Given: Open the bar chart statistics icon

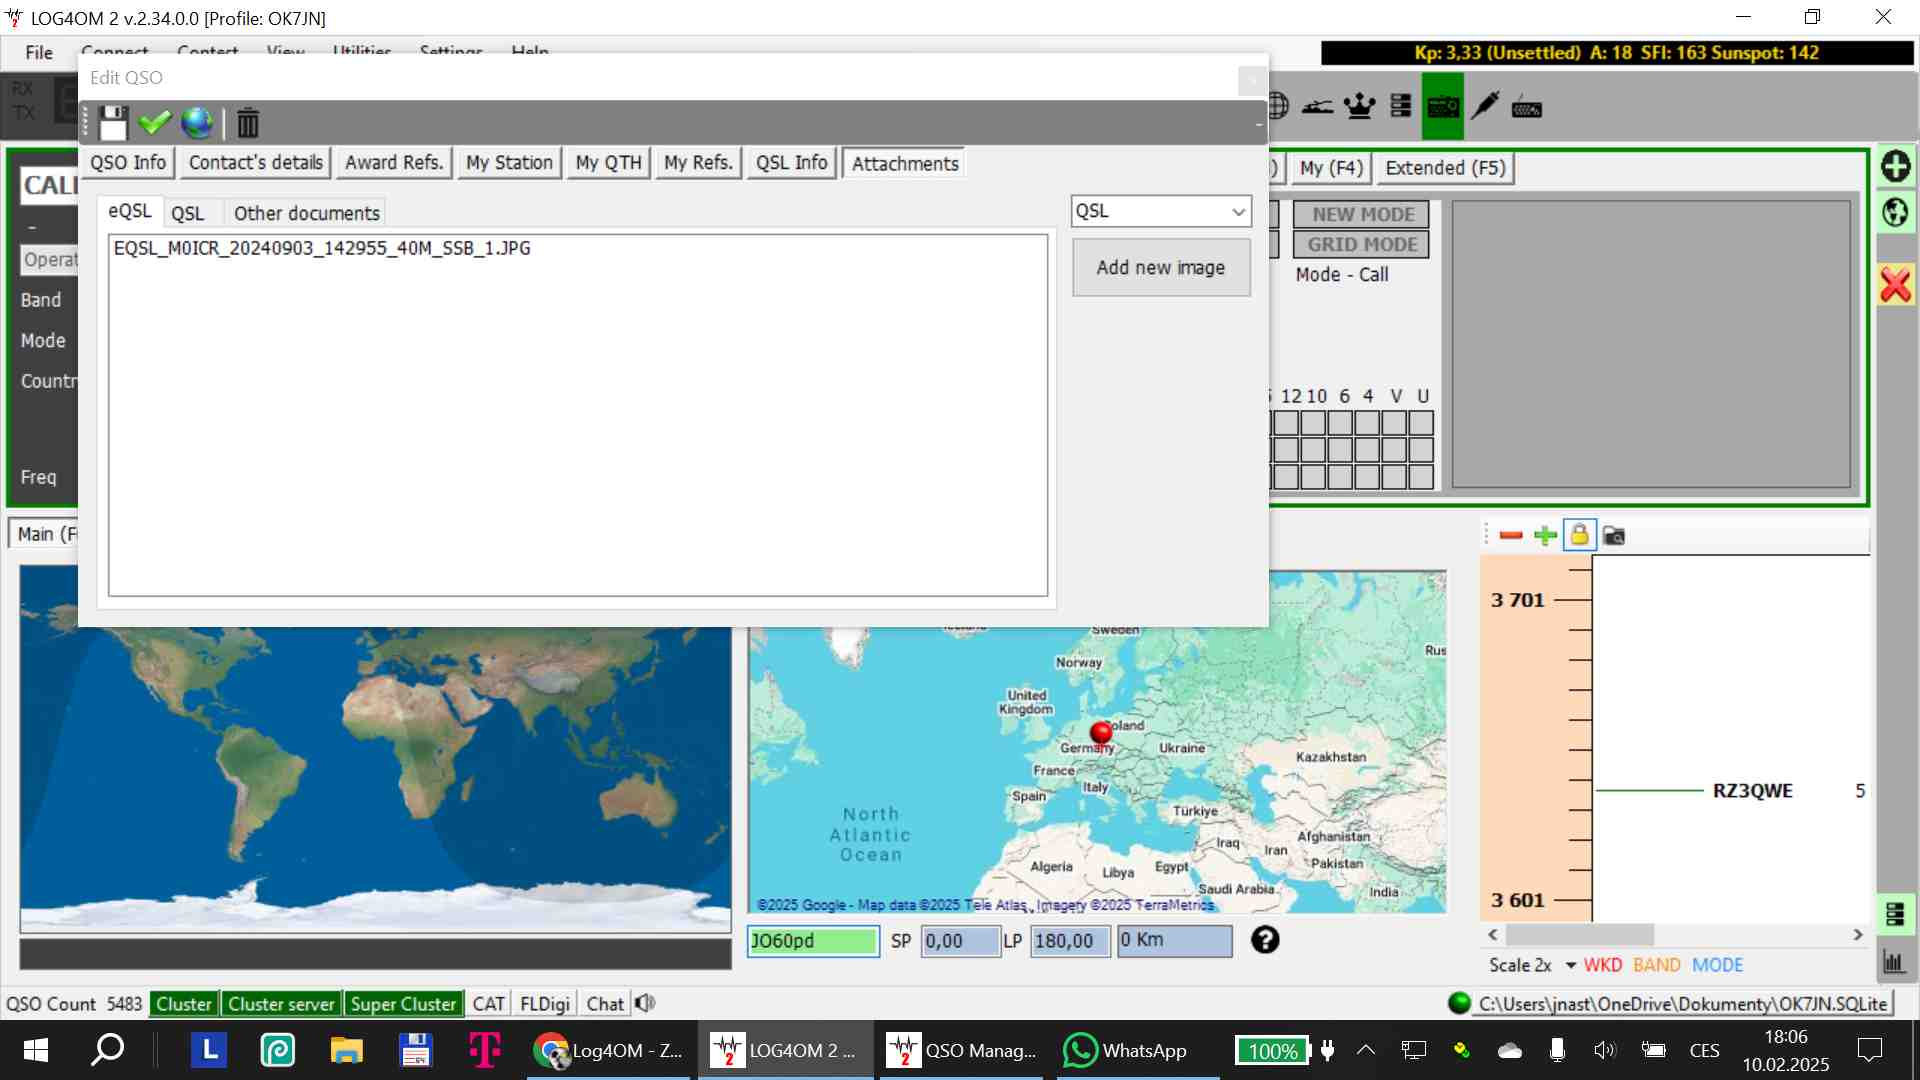Looking at the screenshot, I should coord(1894,962).
